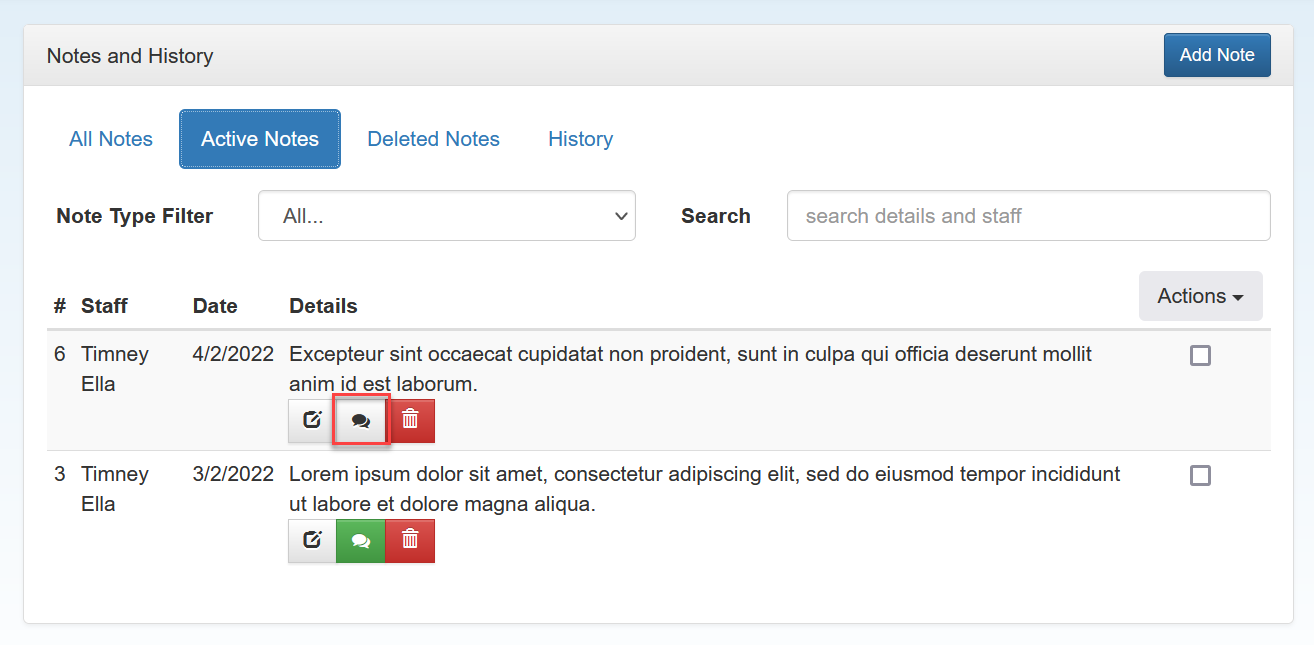Screen dimensions: 1314x645
Task: Click the Add Note button
Action: point(1216,55)
